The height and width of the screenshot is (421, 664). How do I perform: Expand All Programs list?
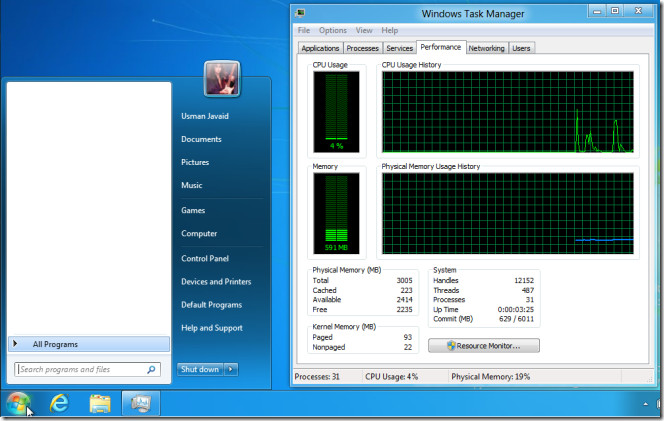click(x=88, y=344)
